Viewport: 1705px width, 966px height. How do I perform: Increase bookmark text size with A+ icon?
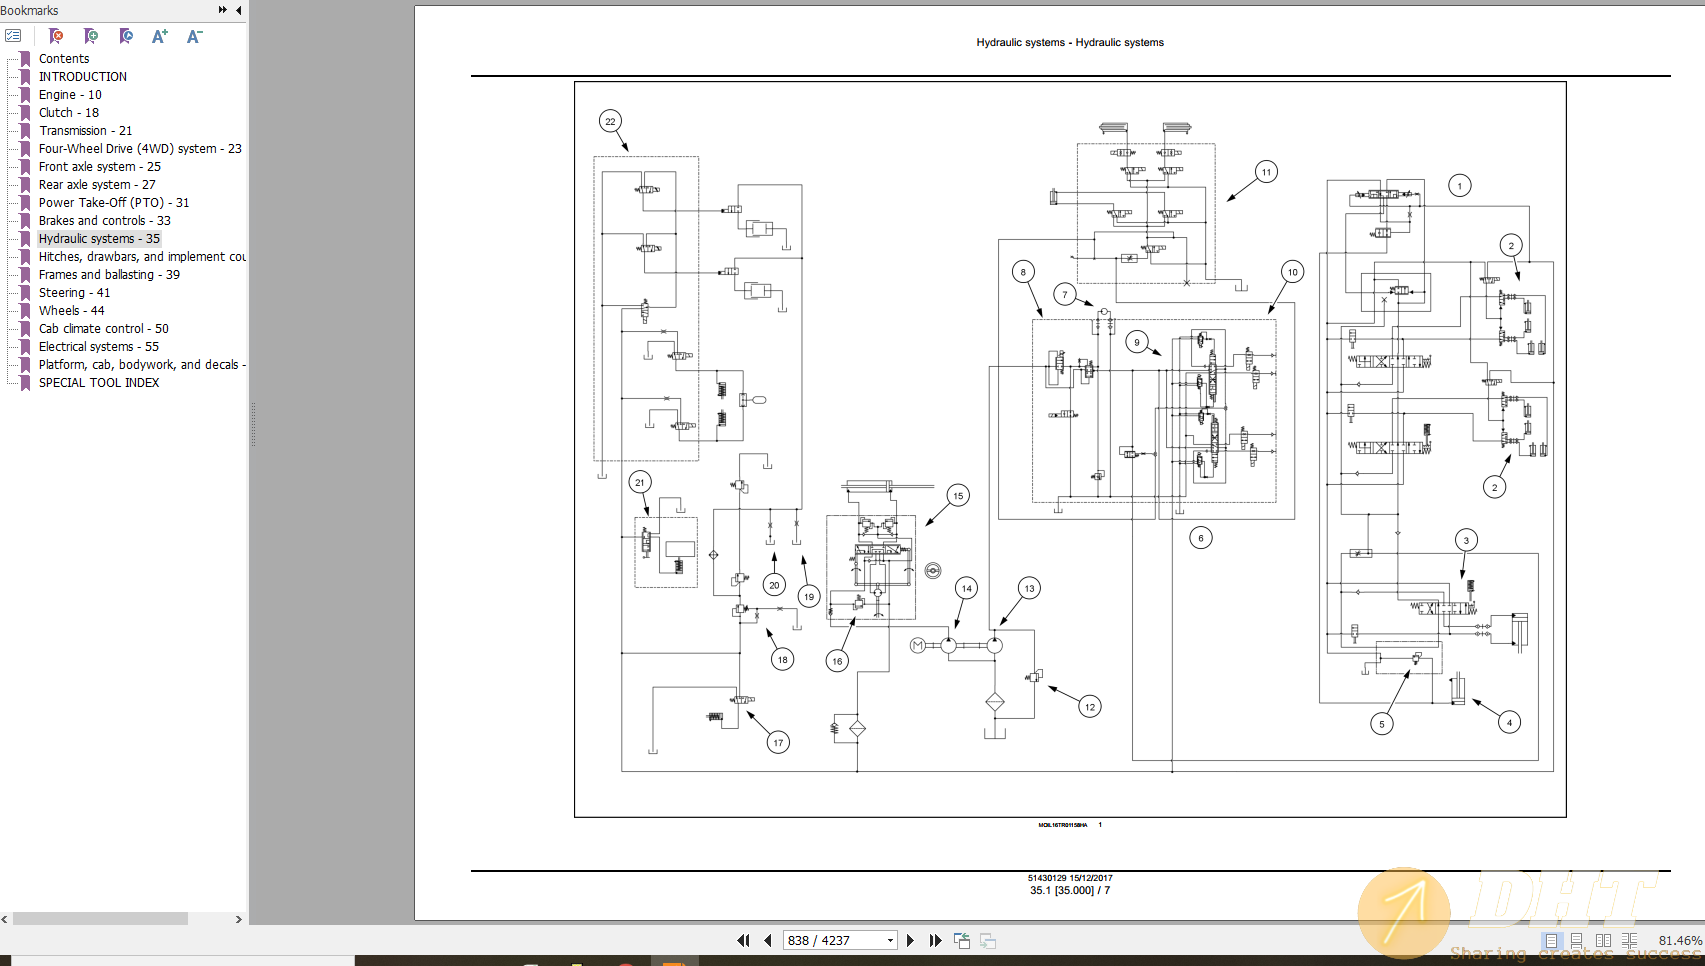159,35
